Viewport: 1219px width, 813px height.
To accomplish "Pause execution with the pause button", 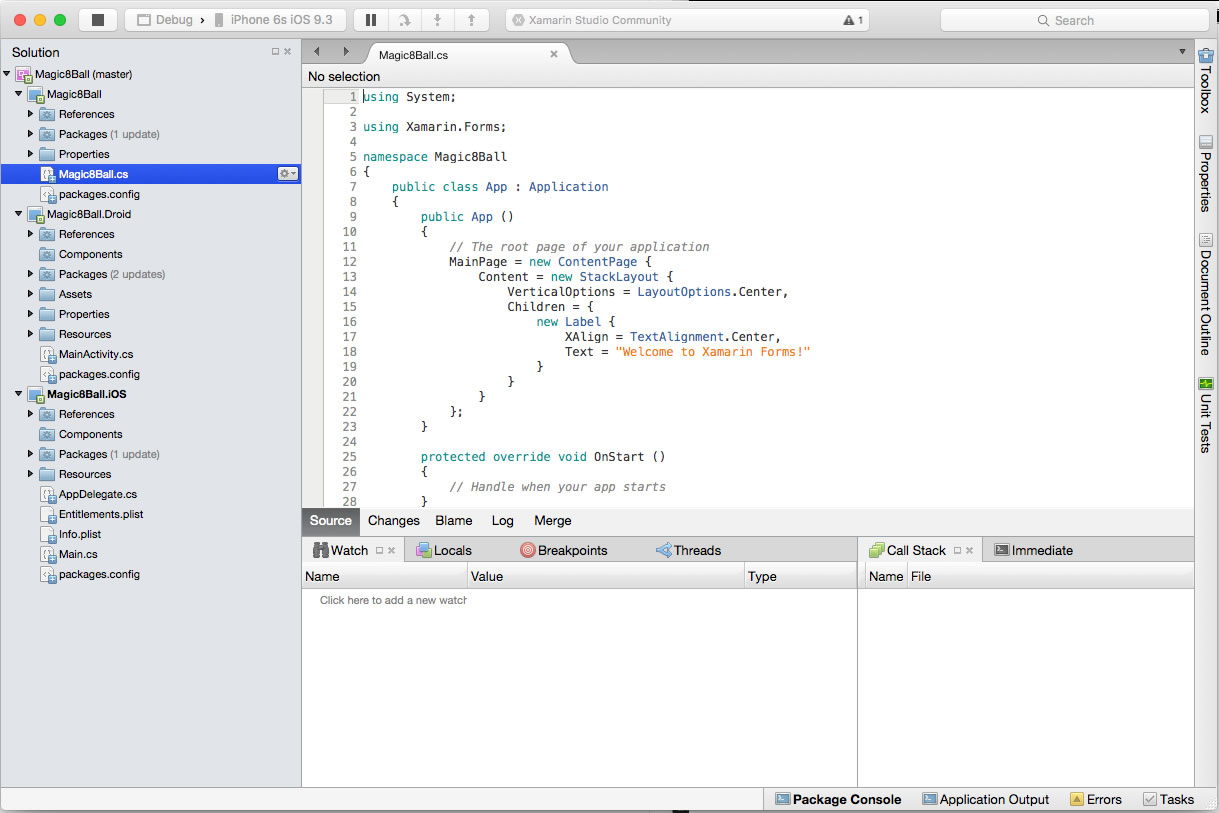I will pyautogui.click(x=371, y=20).
